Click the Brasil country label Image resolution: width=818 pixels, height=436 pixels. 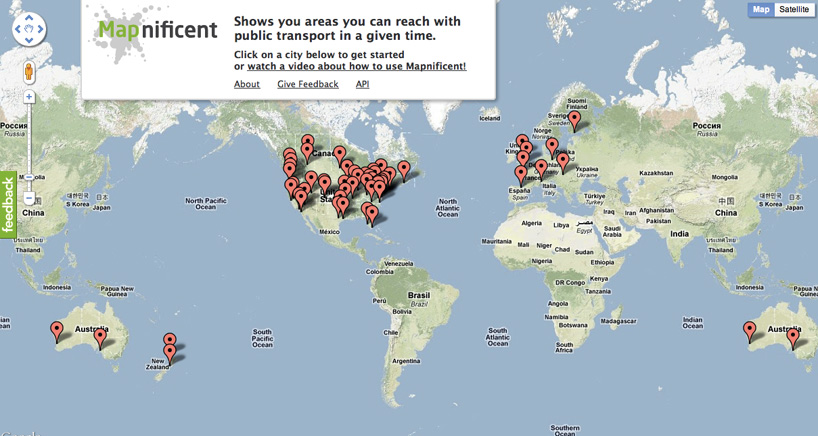point(419,295)
